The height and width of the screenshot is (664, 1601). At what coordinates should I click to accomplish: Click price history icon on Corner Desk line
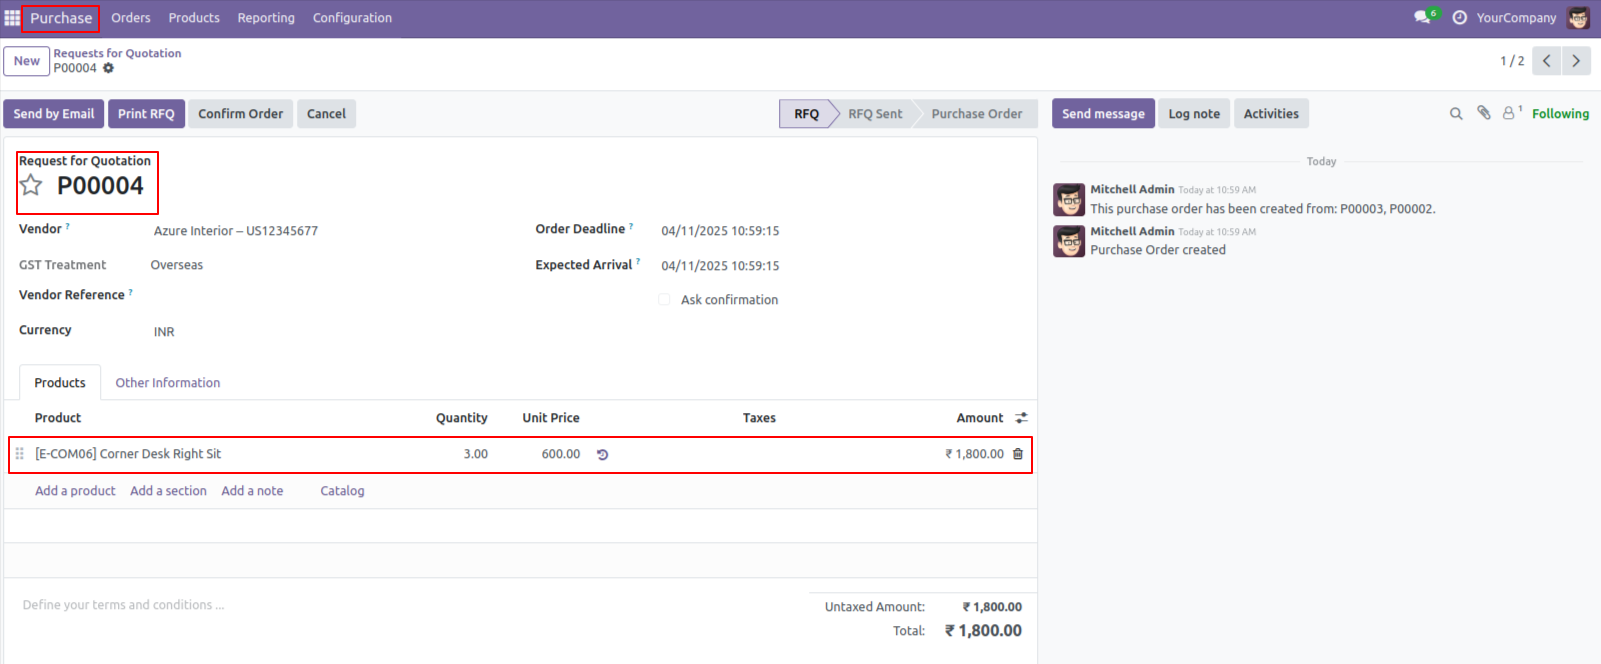[x=603, y=454]
